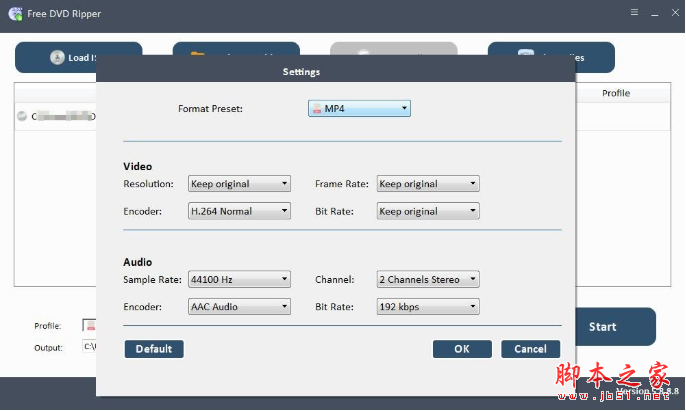
Task: Open the Frame Rate dropdown
Action: click(428, 184)
